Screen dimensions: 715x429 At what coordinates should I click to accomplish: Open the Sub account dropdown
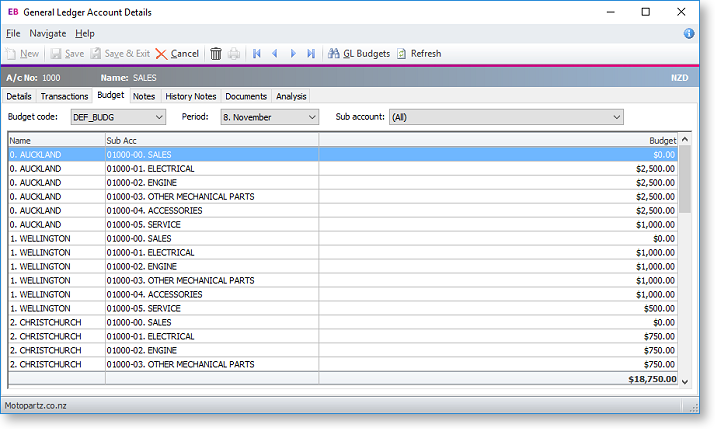616,117
